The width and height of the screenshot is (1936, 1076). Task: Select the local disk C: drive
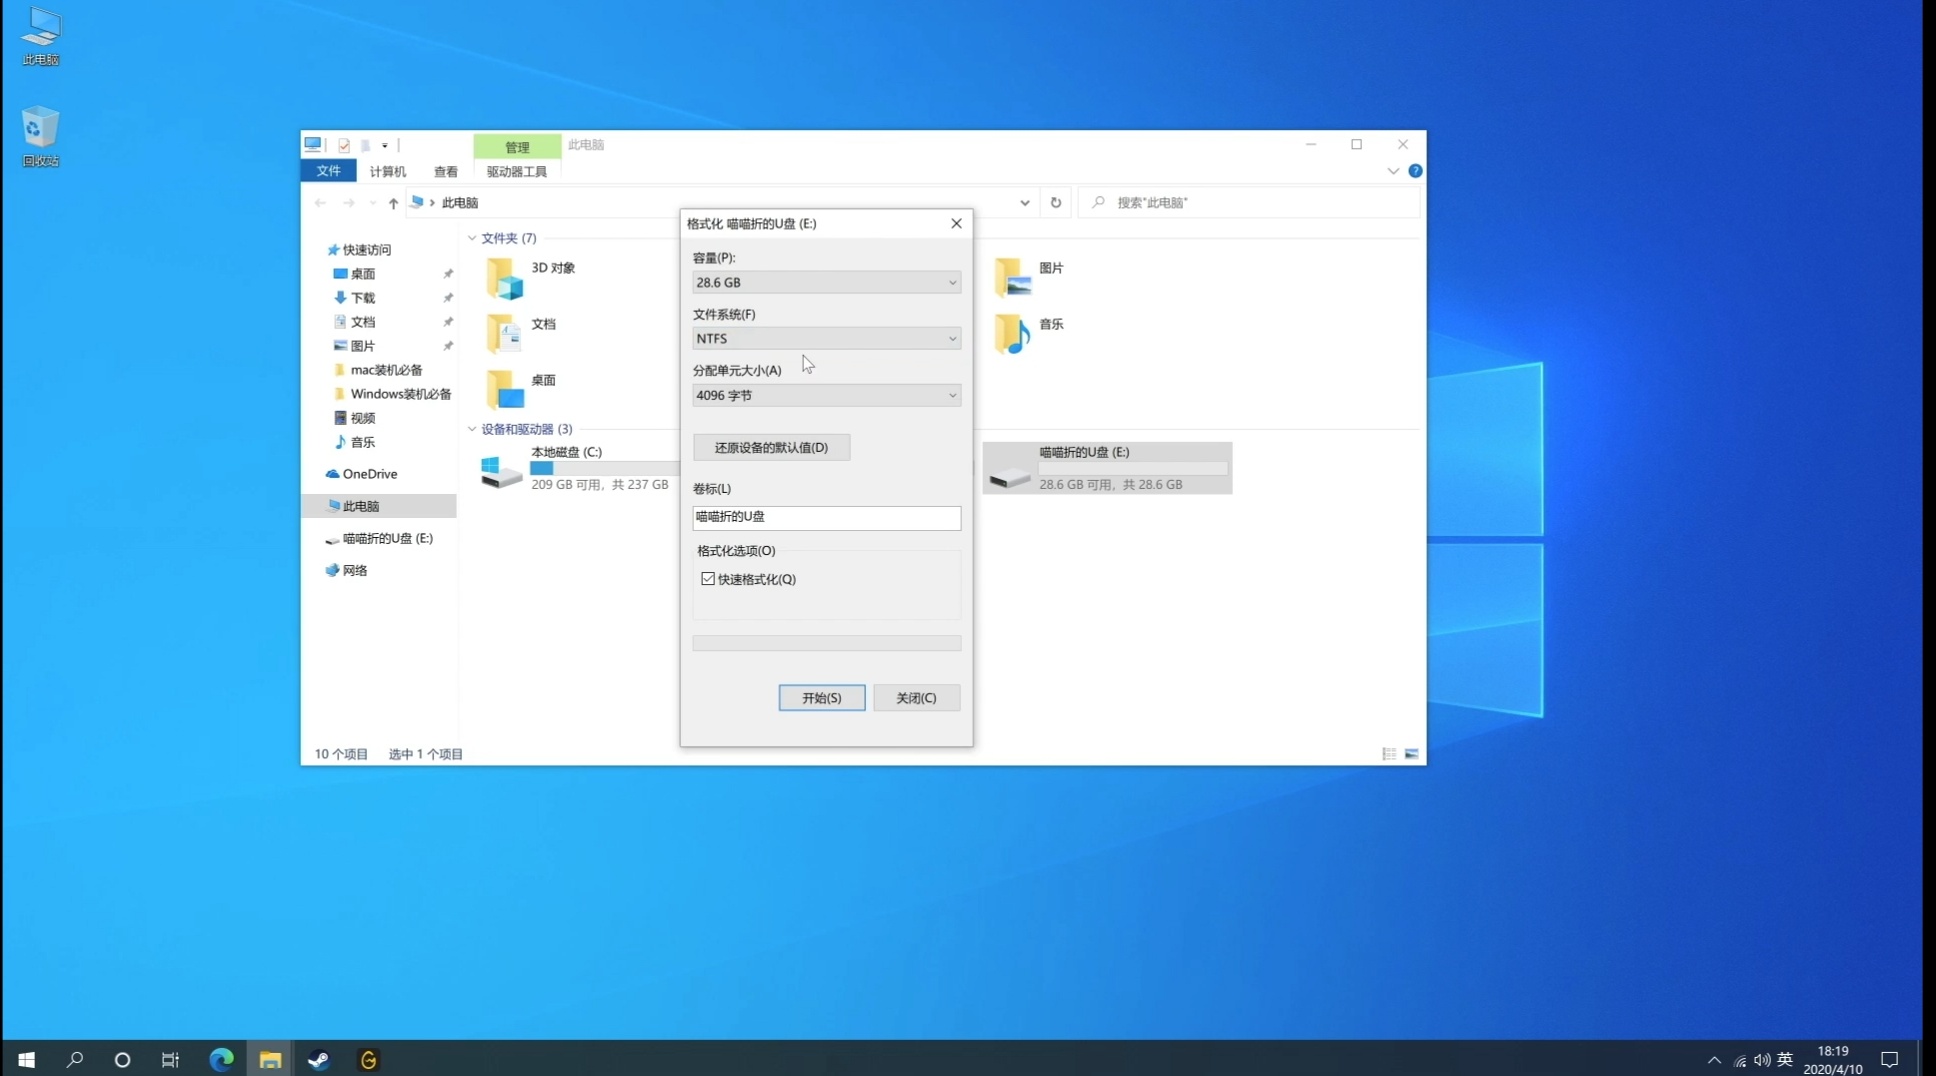click(x=575, y=468)
